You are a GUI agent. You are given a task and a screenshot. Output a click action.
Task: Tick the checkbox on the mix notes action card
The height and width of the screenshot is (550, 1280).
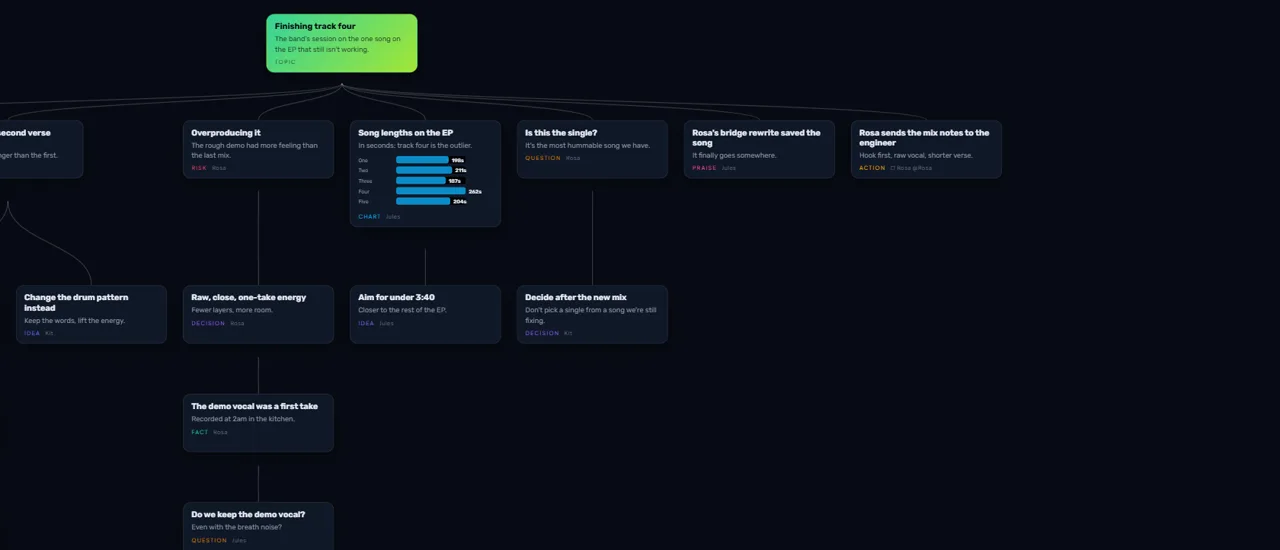click(893, 168)
